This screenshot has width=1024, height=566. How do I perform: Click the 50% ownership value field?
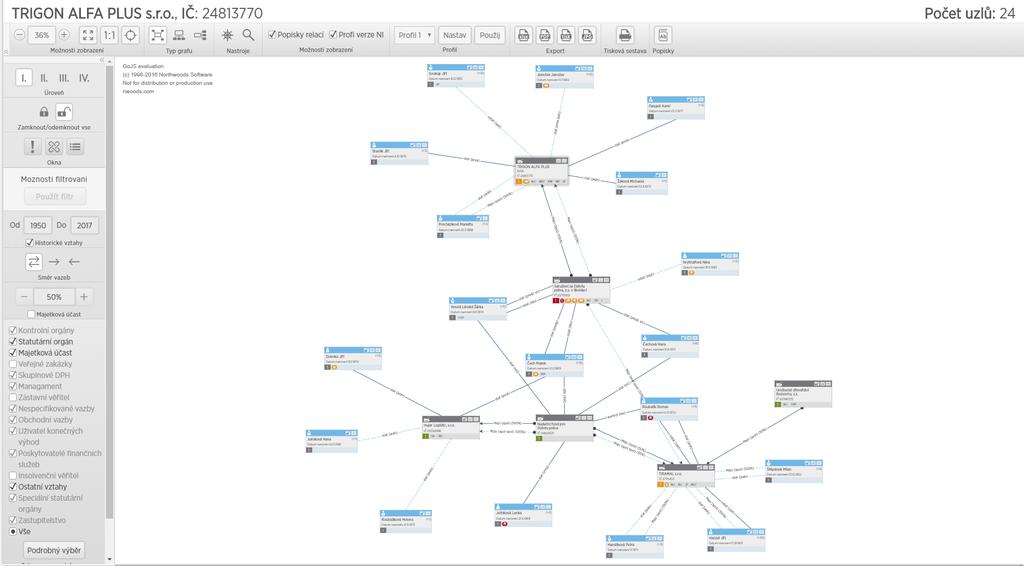click(x=54, y=296)
